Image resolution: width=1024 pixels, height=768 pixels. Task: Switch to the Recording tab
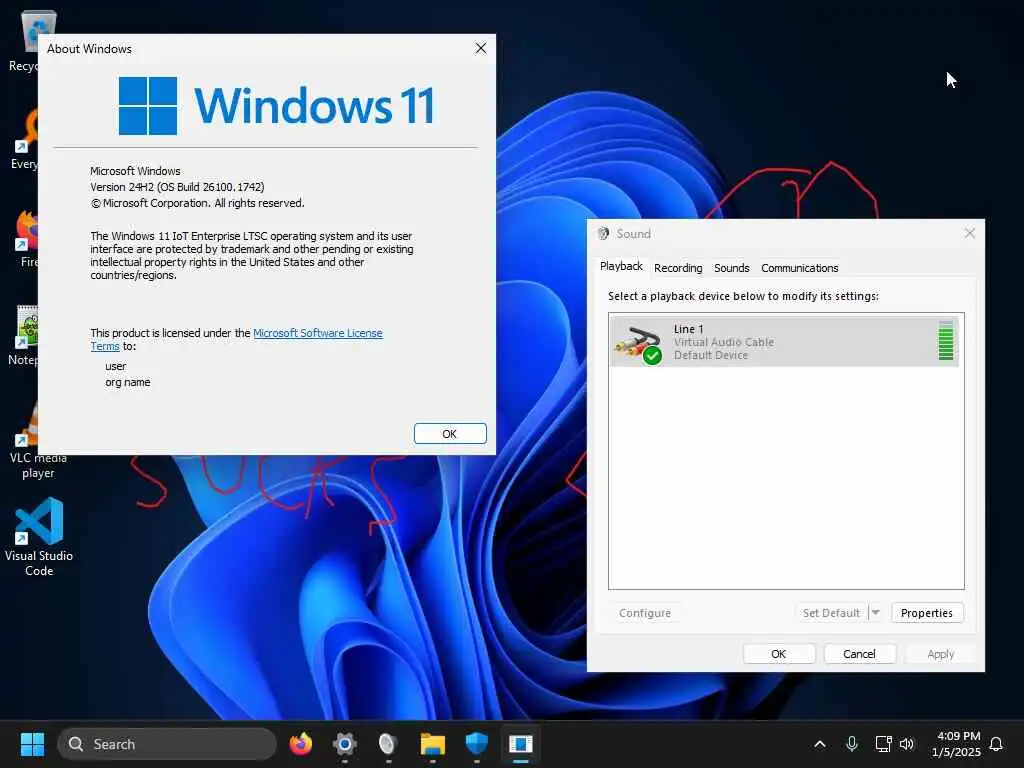pyautogui.click(x=678, y=268)
